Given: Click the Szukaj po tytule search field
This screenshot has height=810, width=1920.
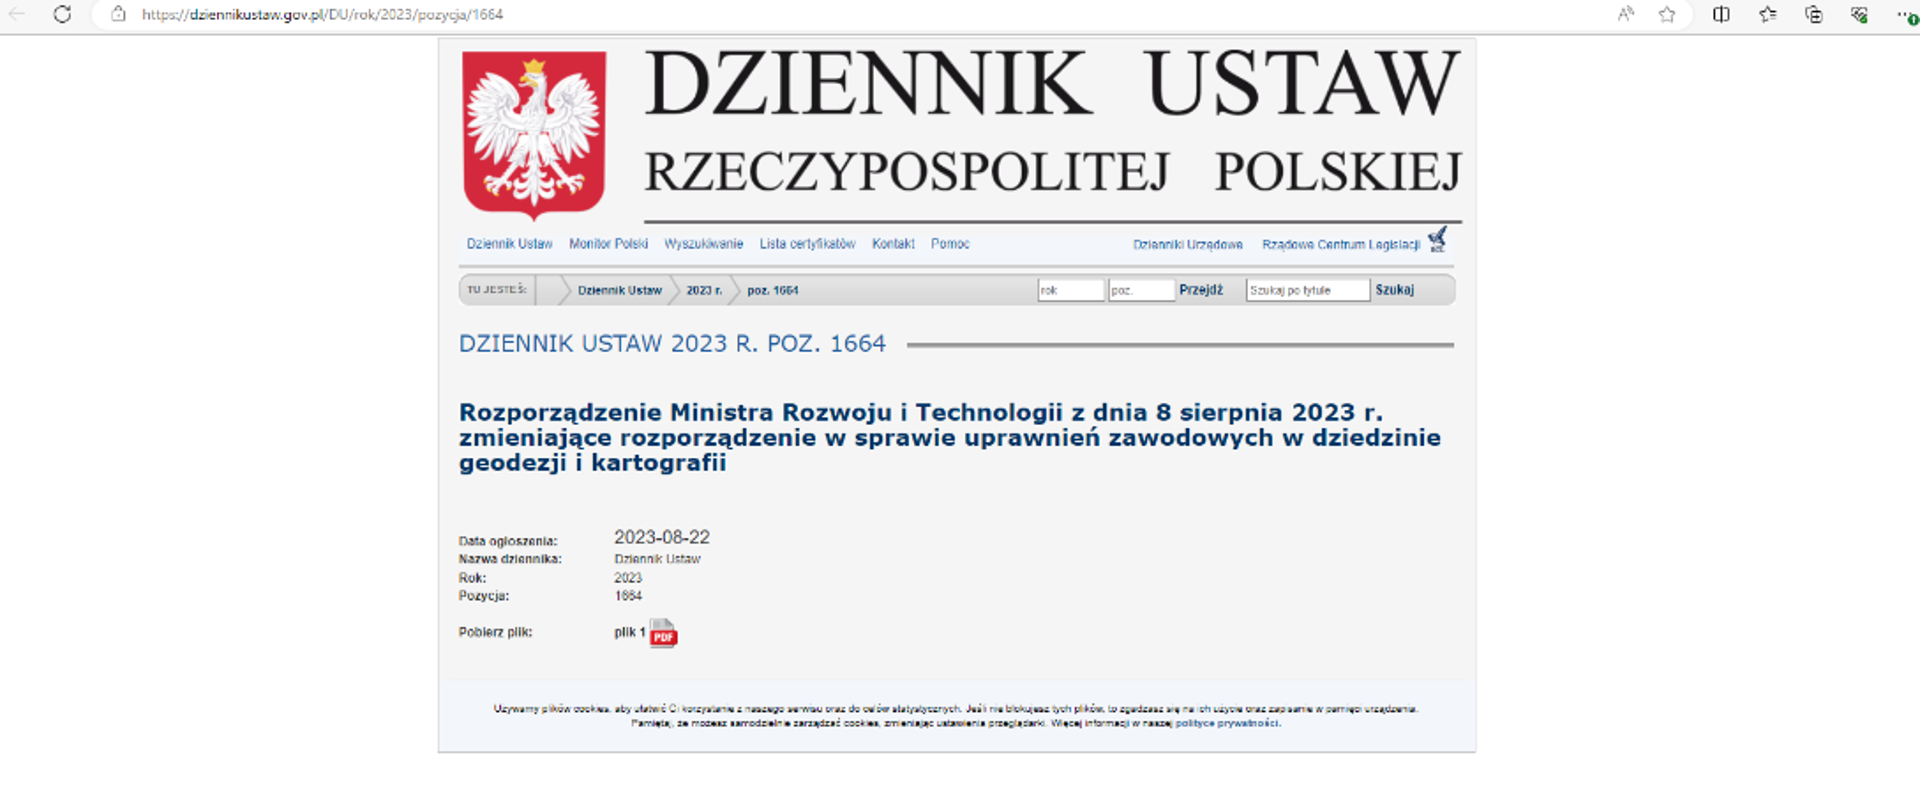Looking at the screenshot, I should [x=1307, y=290].
